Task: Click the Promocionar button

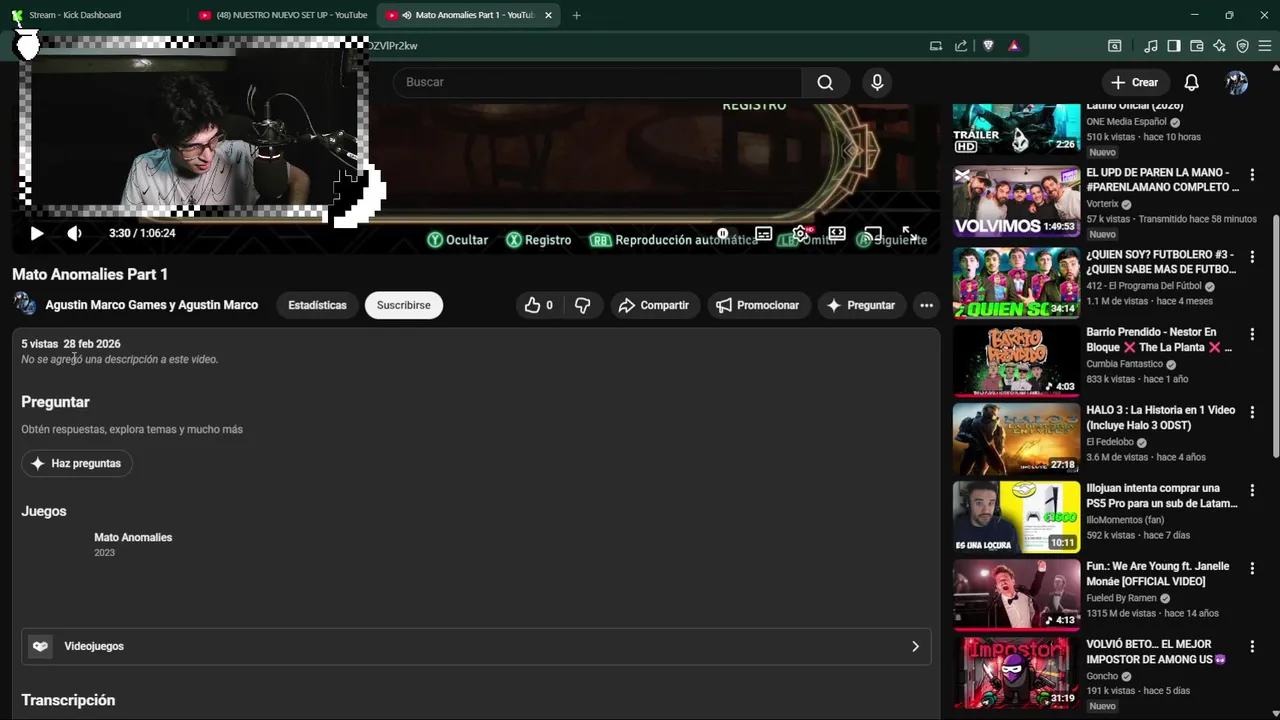Action: point(758,305)
